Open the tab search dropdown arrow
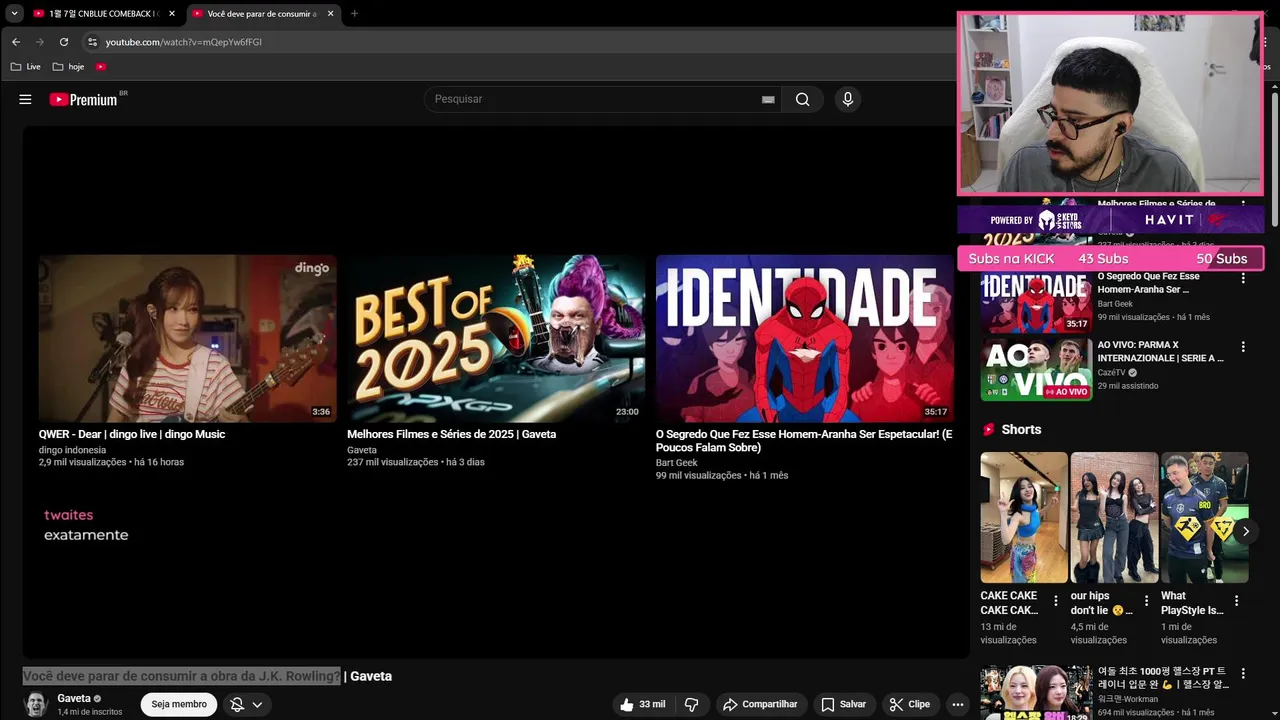The image size is (1280, 720). coord(14,14)
